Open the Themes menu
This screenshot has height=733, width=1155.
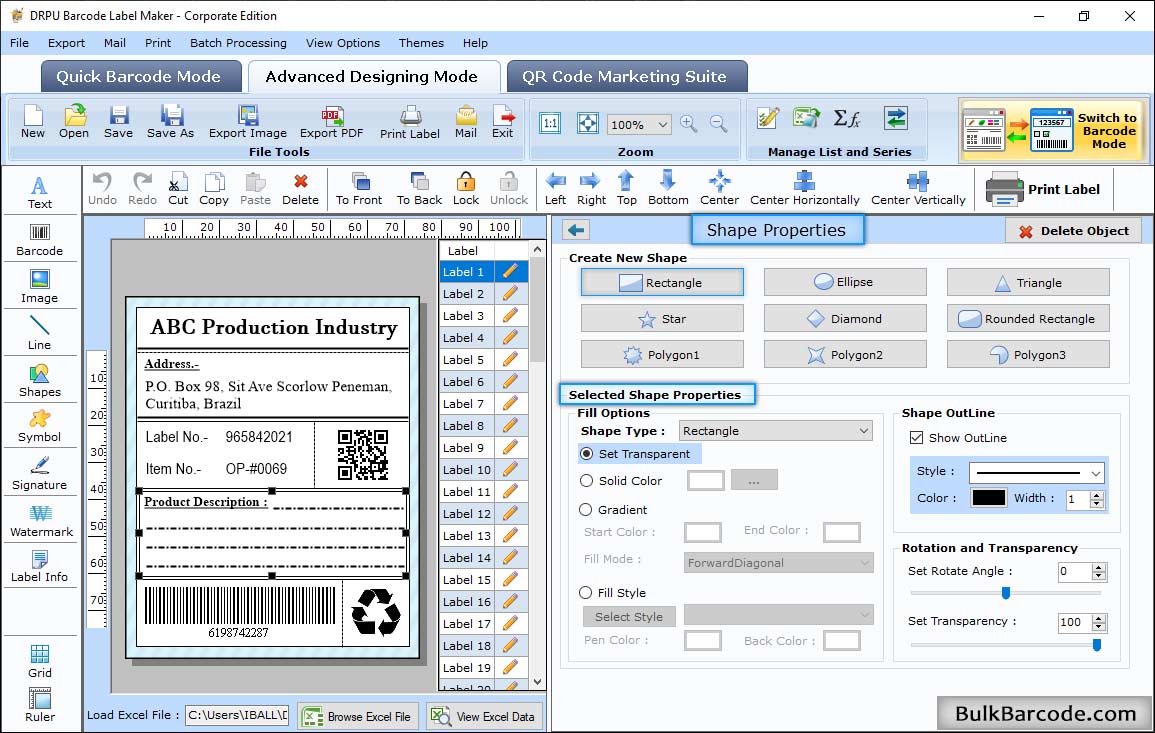[x=421, y=43]
